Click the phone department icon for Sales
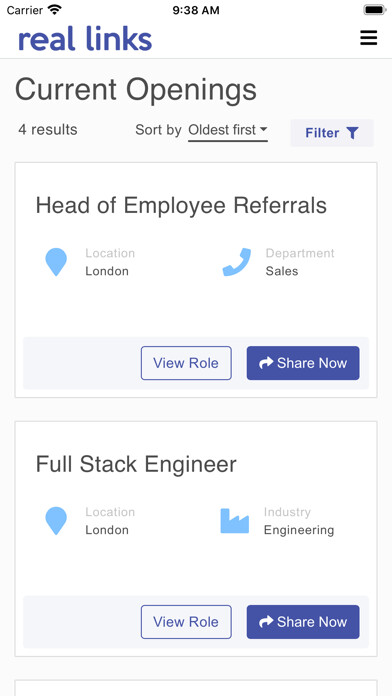 pyautogui.click(x=237, y=262)
